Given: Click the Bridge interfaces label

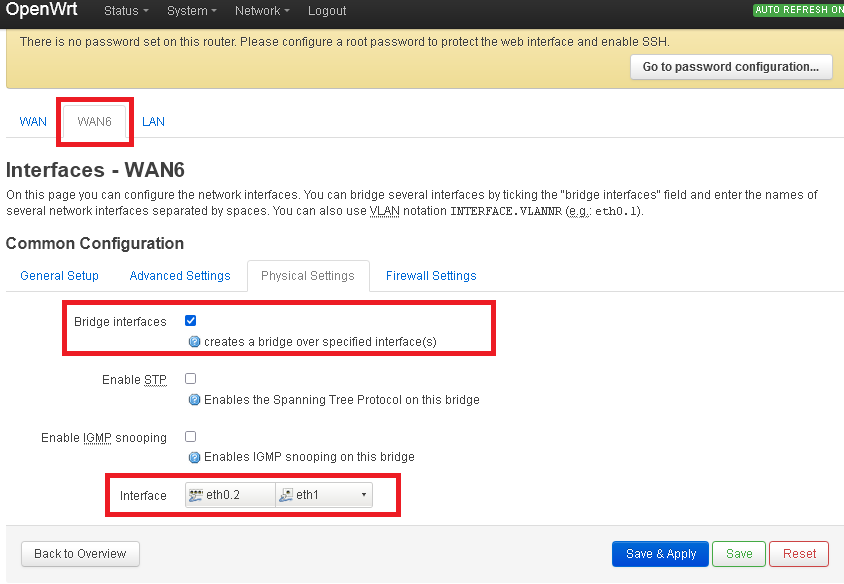Looking at the screenshot, I should click(x=120, y=322).
